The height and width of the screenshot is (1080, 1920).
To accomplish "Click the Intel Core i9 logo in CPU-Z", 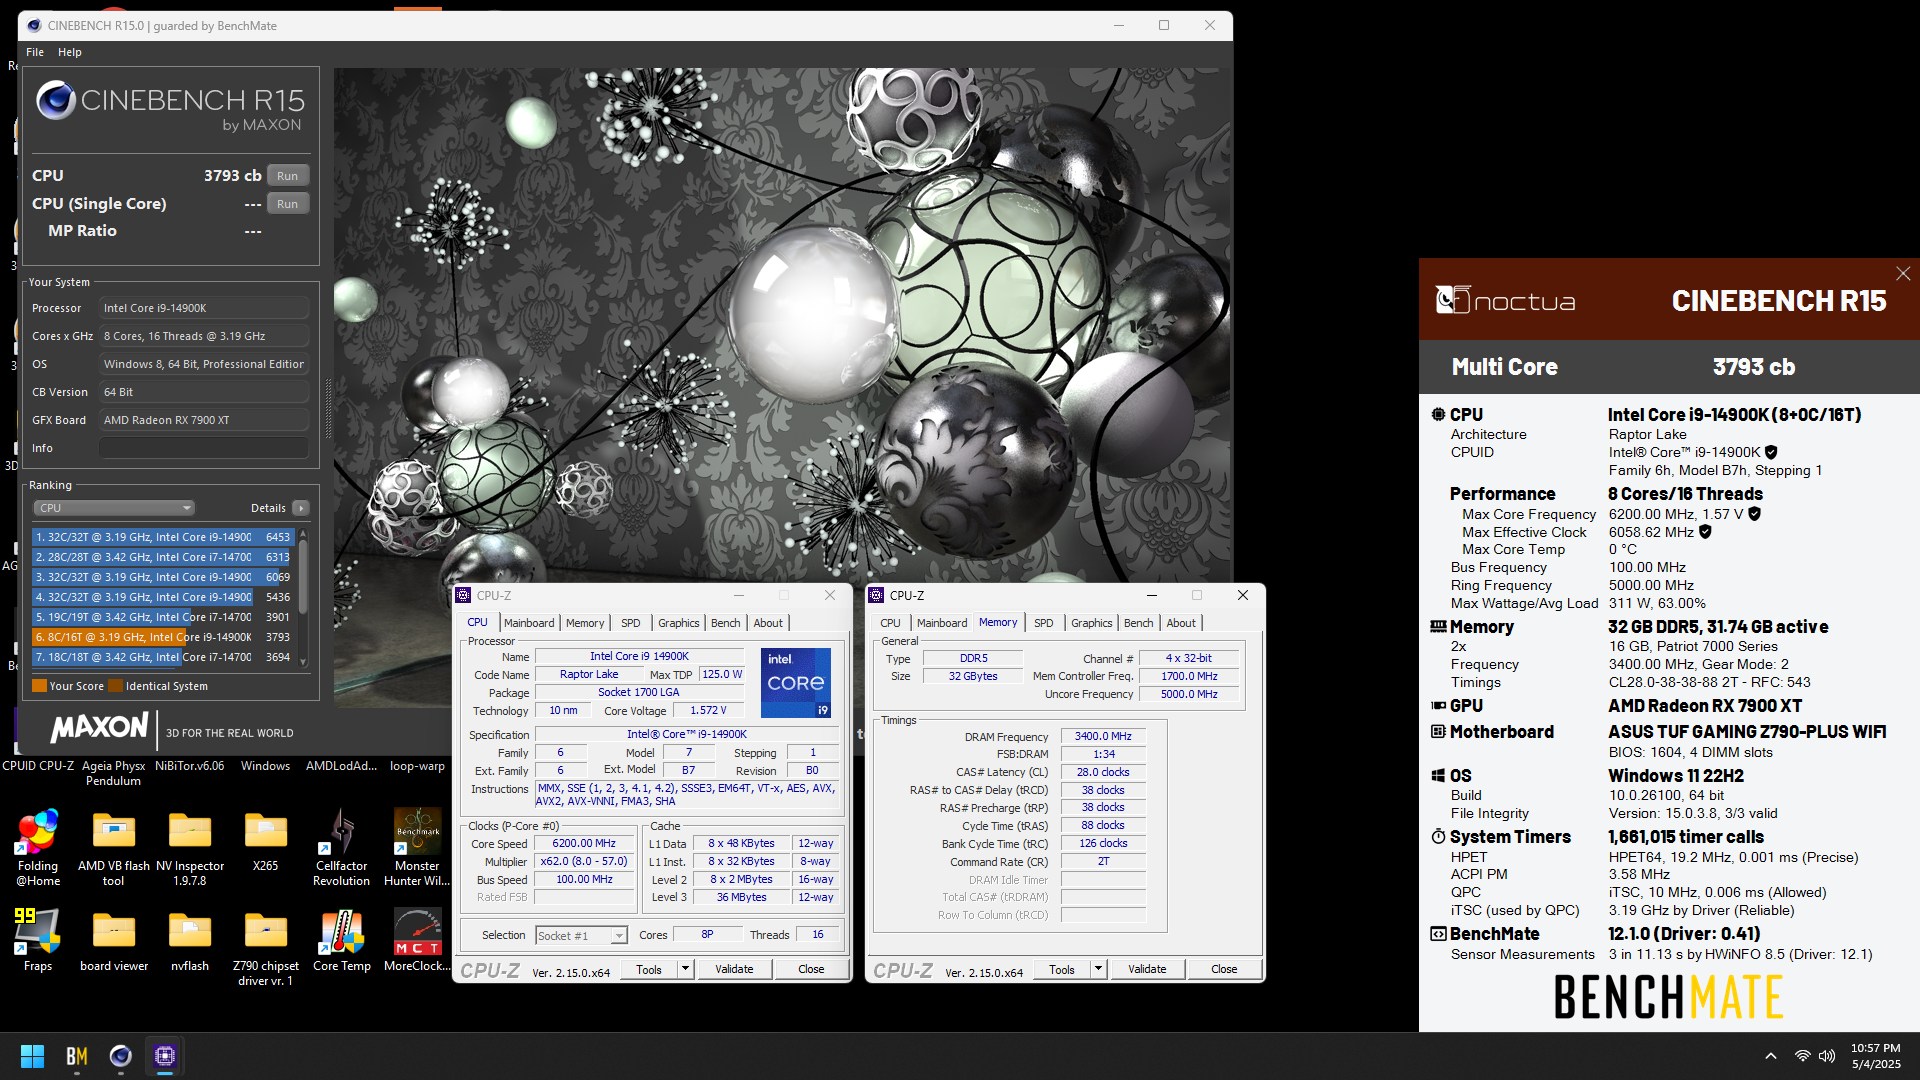I will [x=796, y=683].
